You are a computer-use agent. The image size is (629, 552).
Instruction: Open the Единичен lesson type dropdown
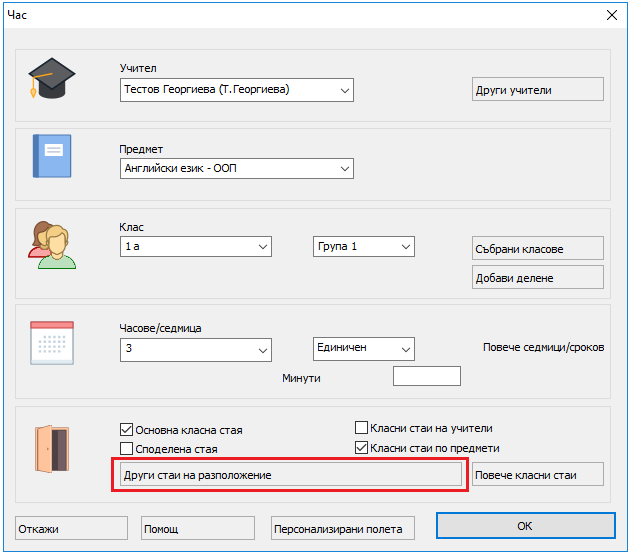coord(405,348)
